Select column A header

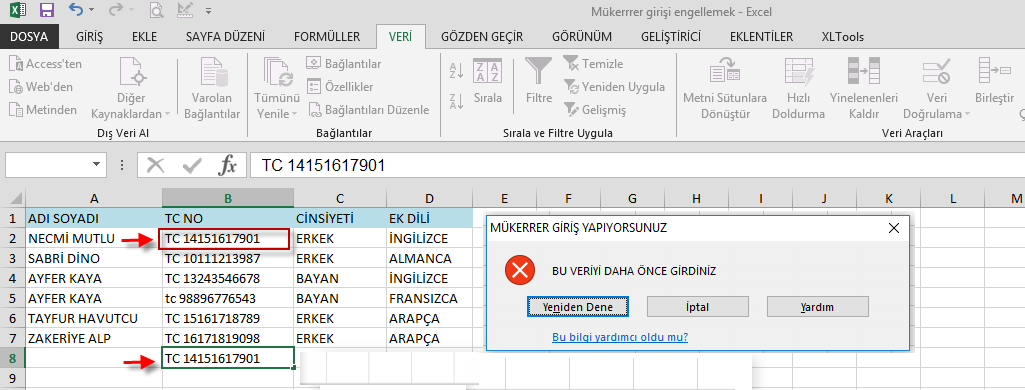click(x=94, y=198)
